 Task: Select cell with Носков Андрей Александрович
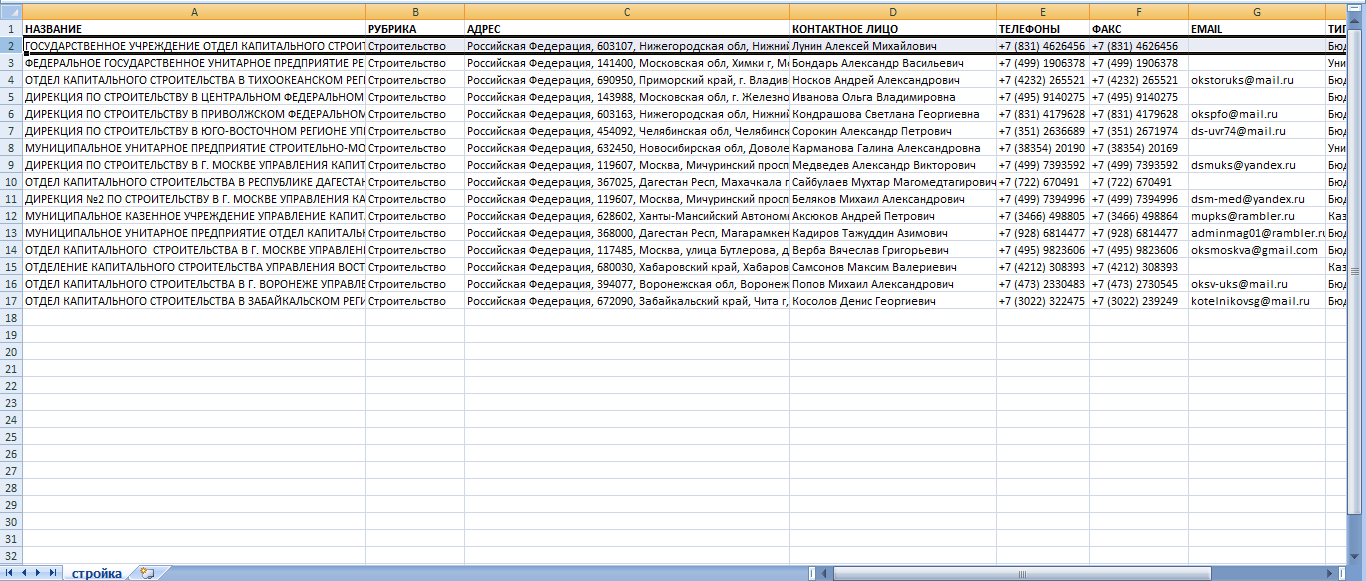click(x=893, y=80)
